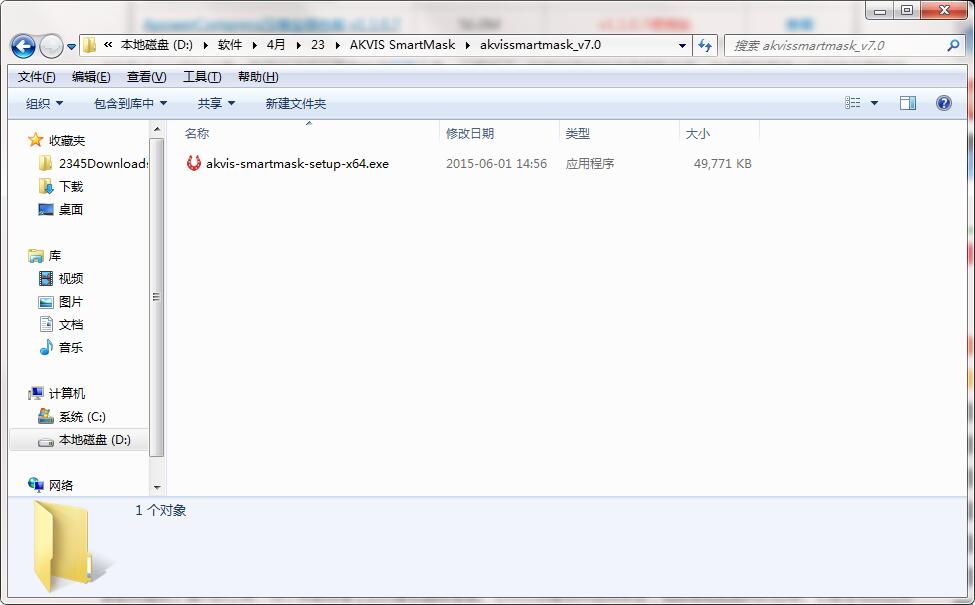Navigate to 软件 breadcrumb segment

(x=230, y=45)
